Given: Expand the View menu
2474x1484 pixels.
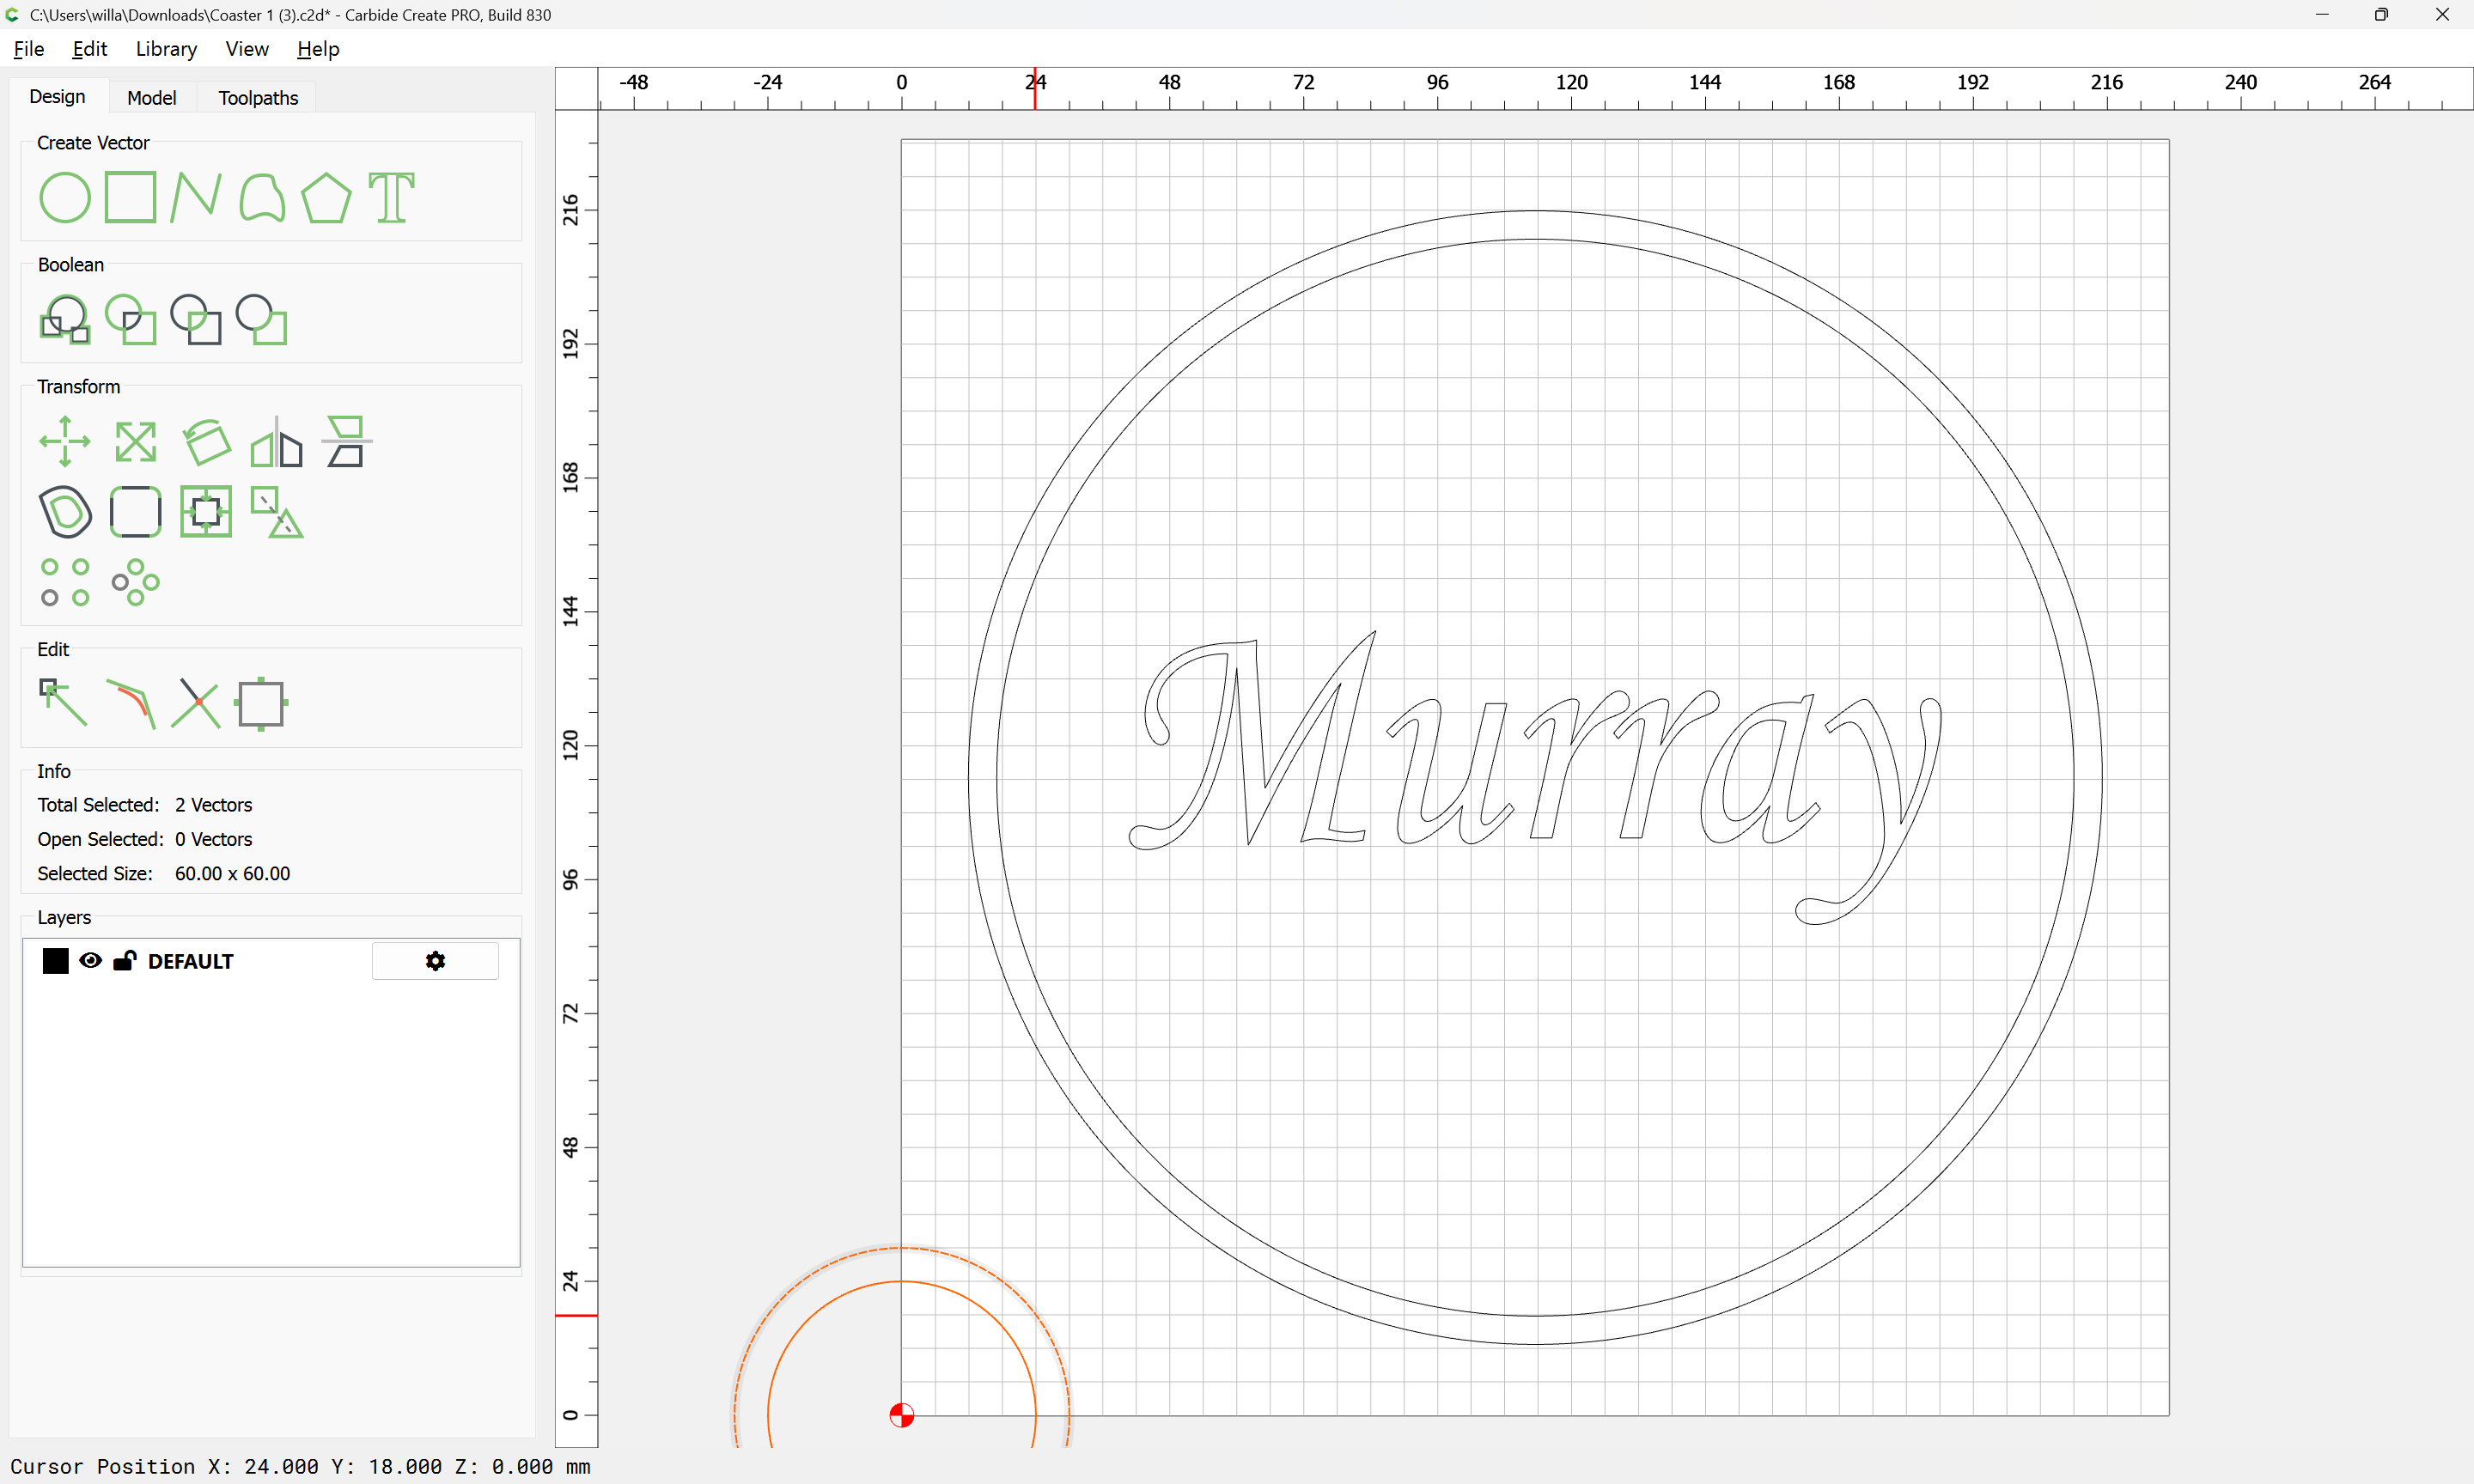Looking at the screenshot, I should (246, 49).
